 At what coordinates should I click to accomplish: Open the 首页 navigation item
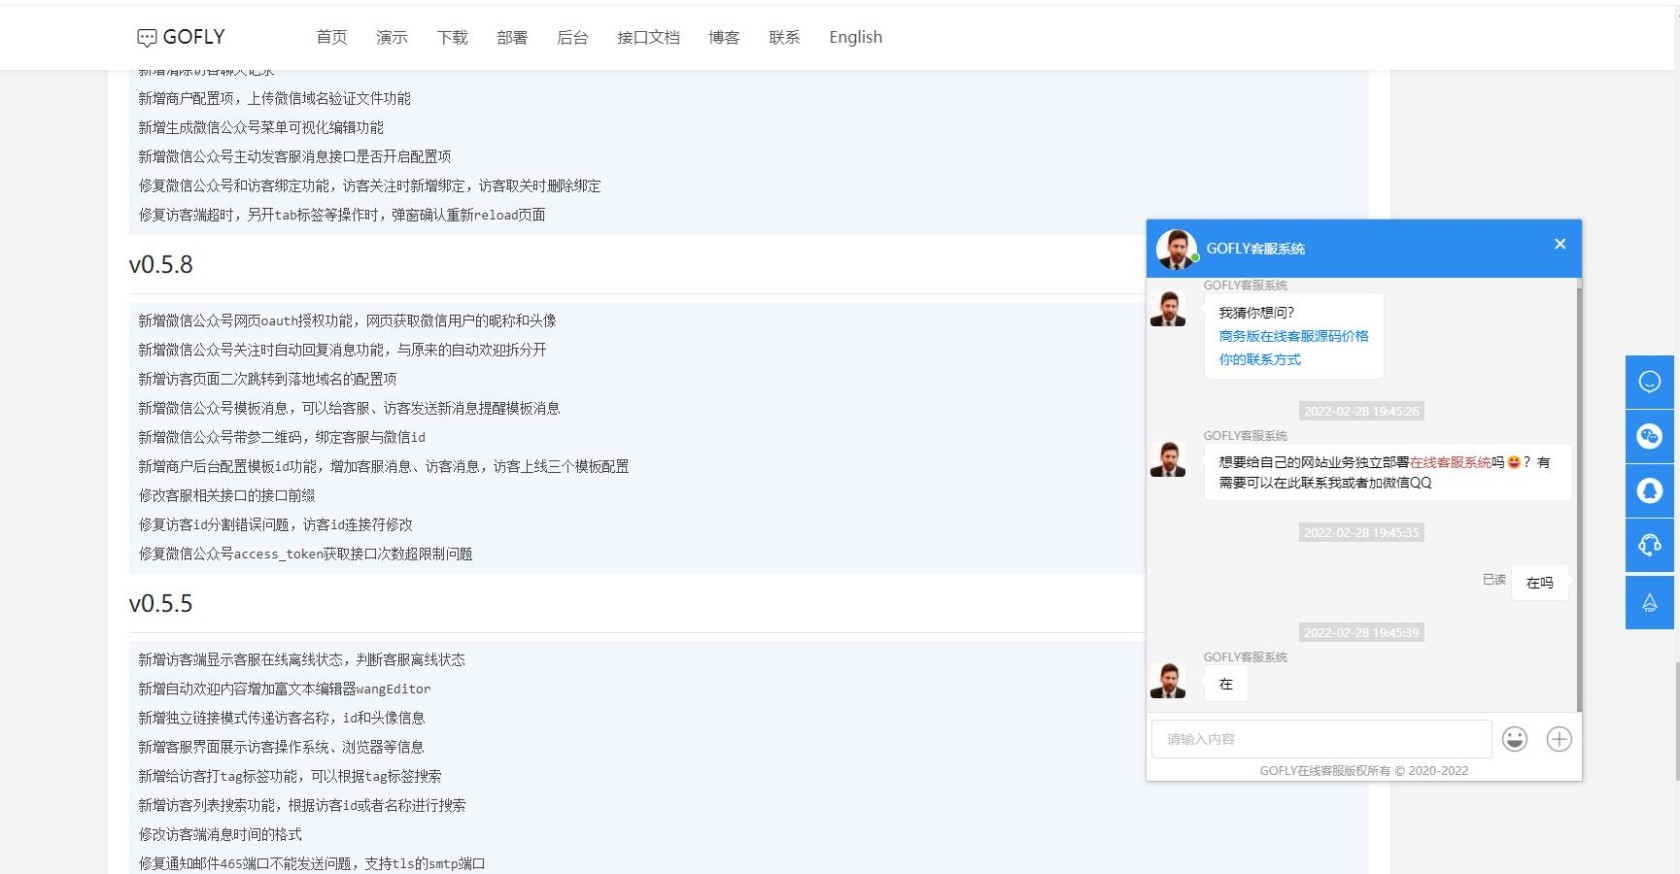tap(331, 37)
